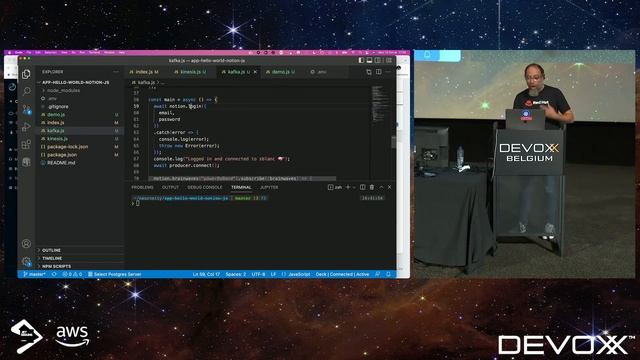Expand the OUTLINE section

80,250
